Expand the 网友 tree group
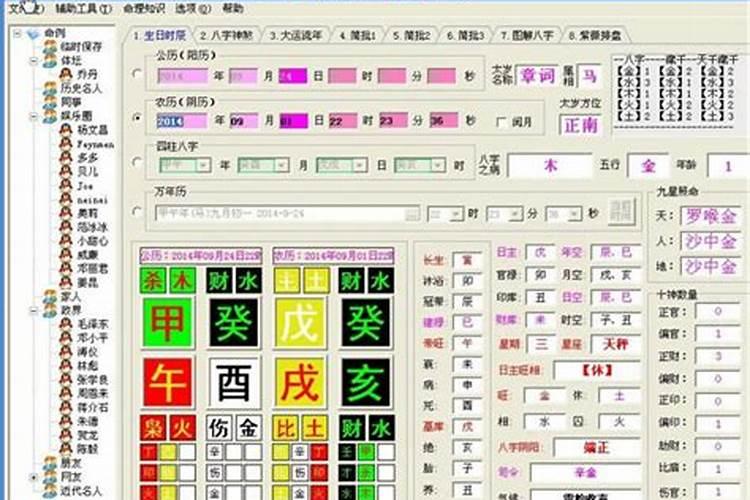The image size is (750, 500). tap(34, 477)
